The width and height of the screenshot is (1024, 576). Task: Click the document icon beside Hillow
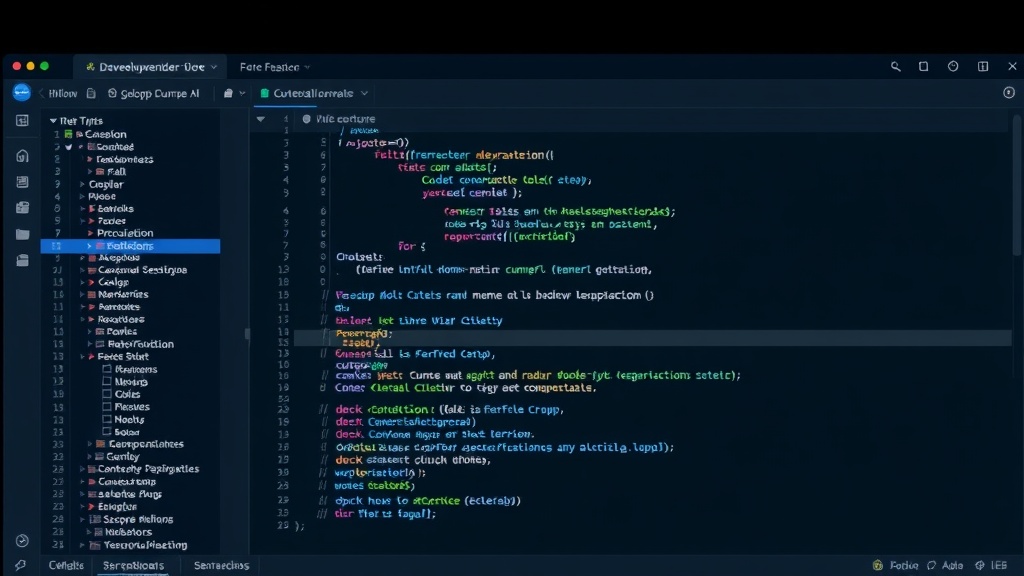coord(91,93)
